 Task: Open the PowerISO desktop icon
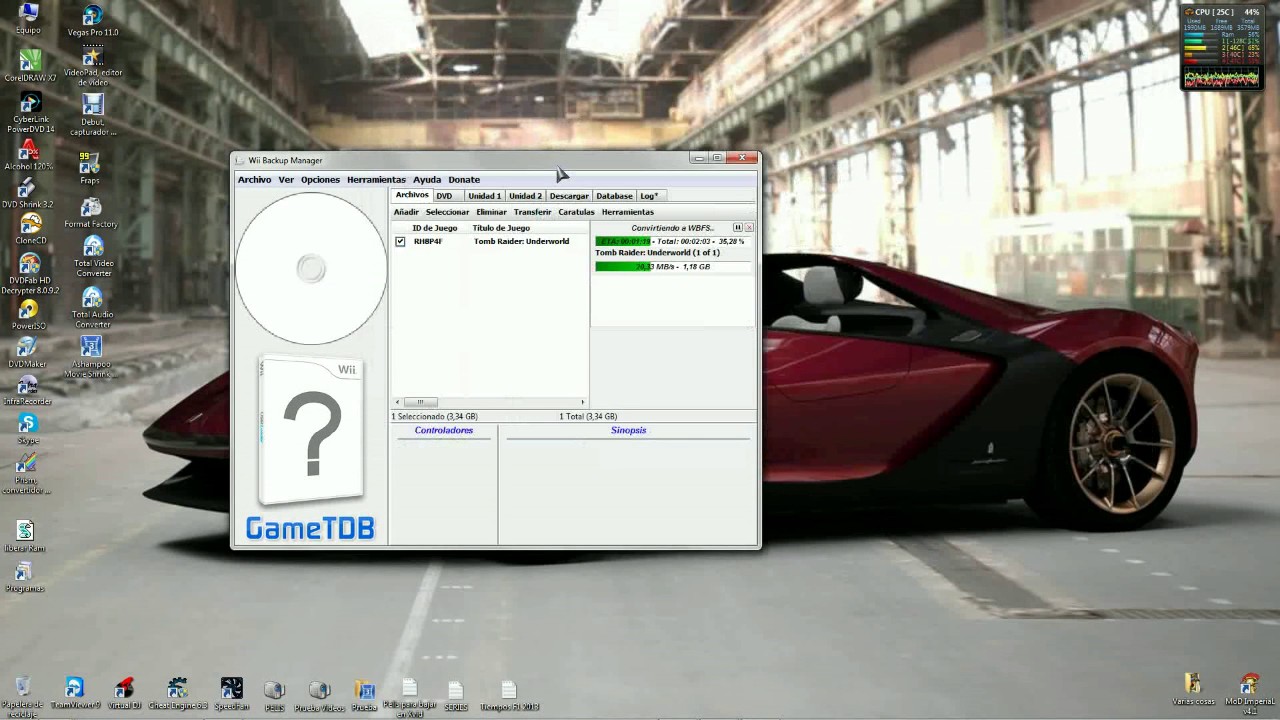[29, 316]
